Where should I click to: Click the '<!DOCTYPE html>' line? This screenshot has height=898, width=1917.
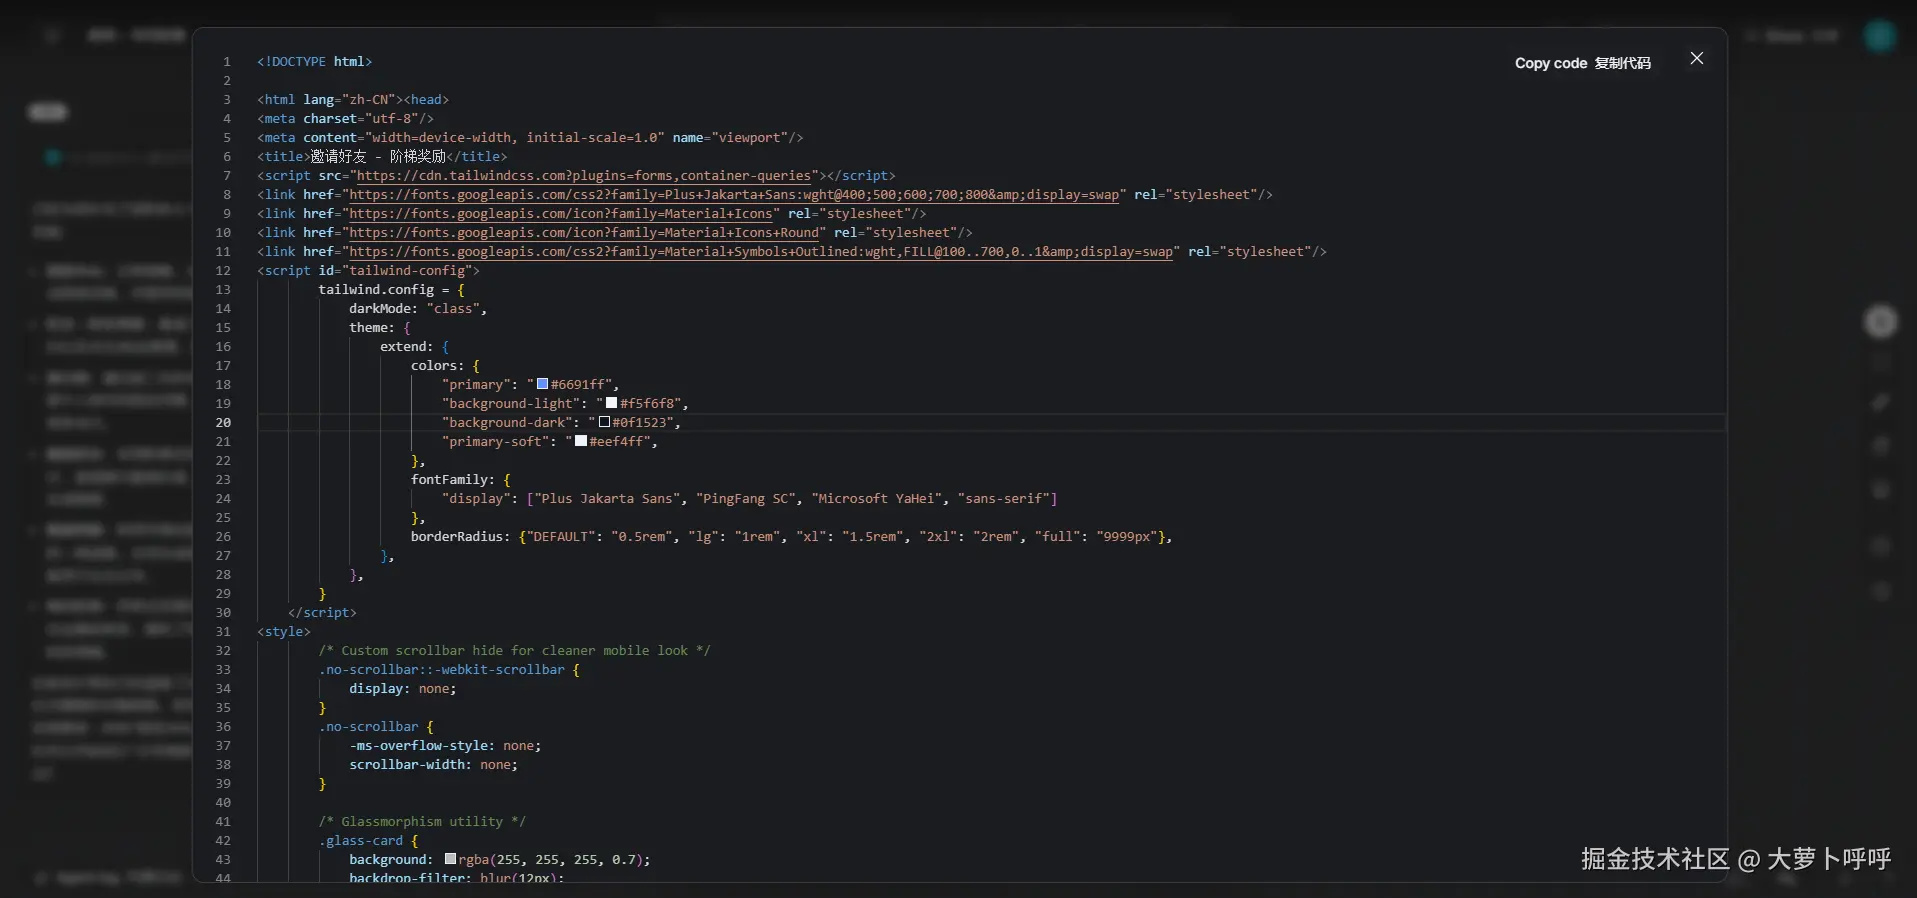[314, 62]
